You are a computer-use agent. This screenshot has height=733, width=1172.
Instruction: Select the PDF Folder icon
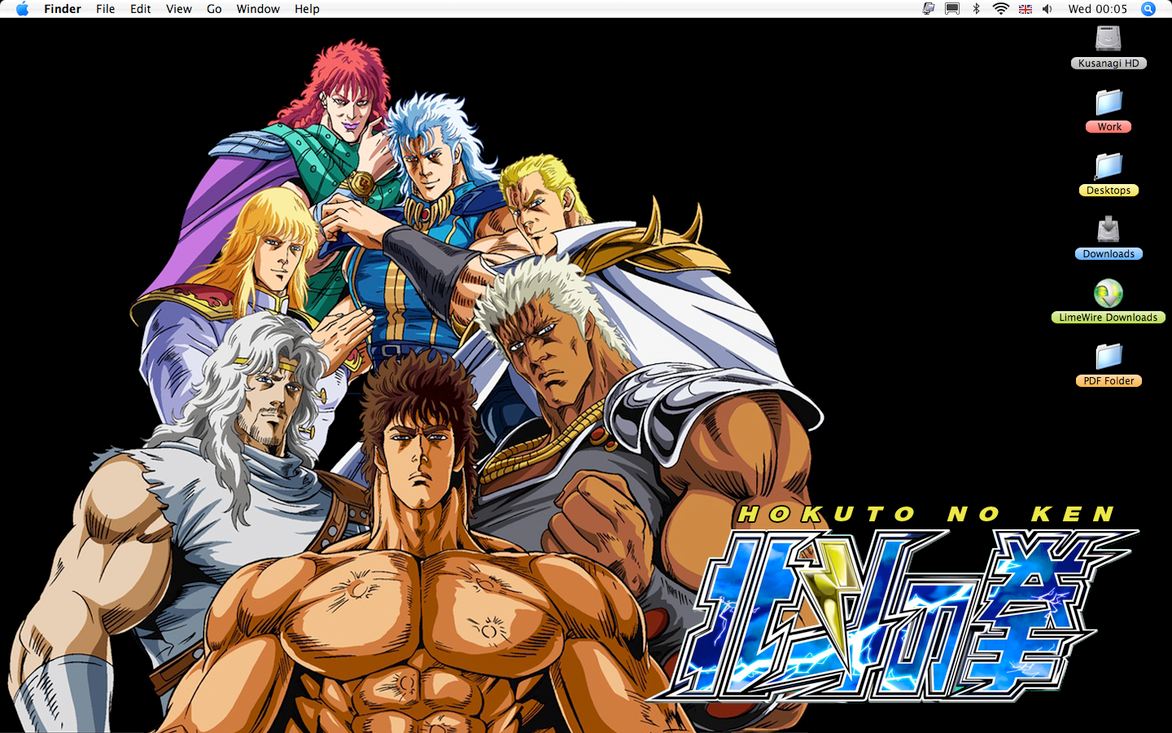pyautogui.click(x=1108, y=356)
